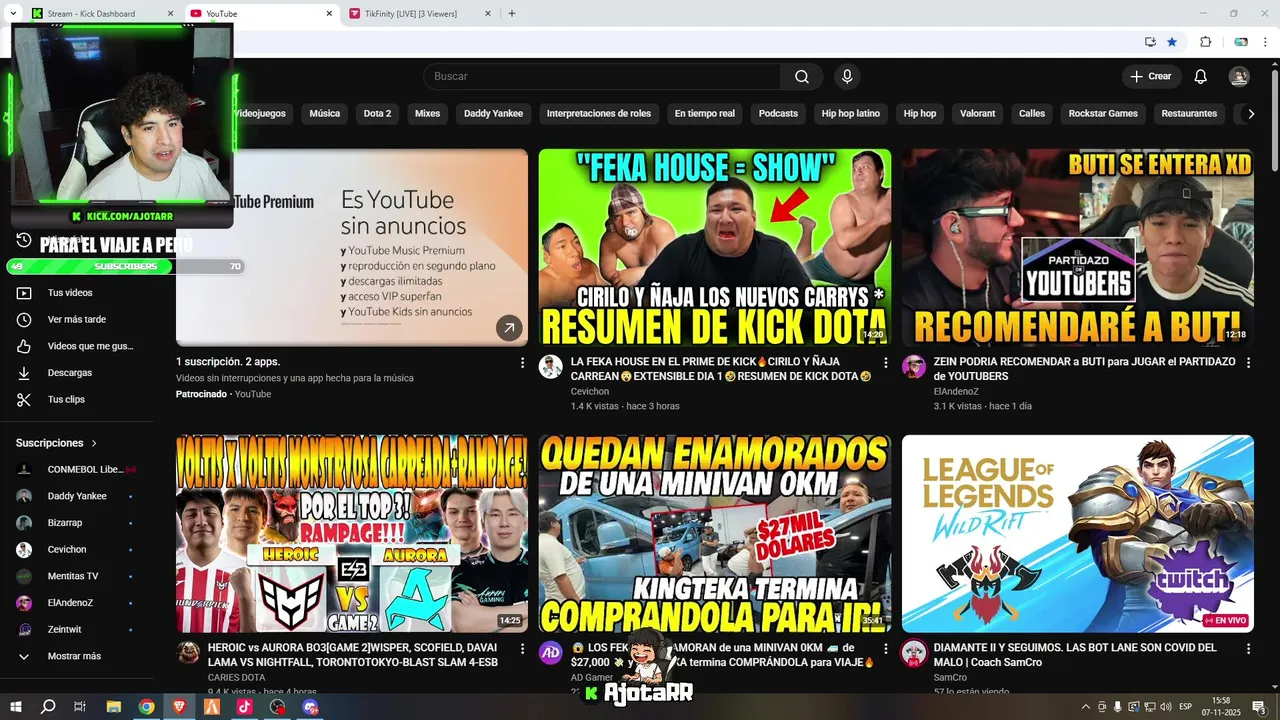Select the Calles filter chip
Image resolution: width=1280 pixels, height=720 pixels.
(1031, 114)
